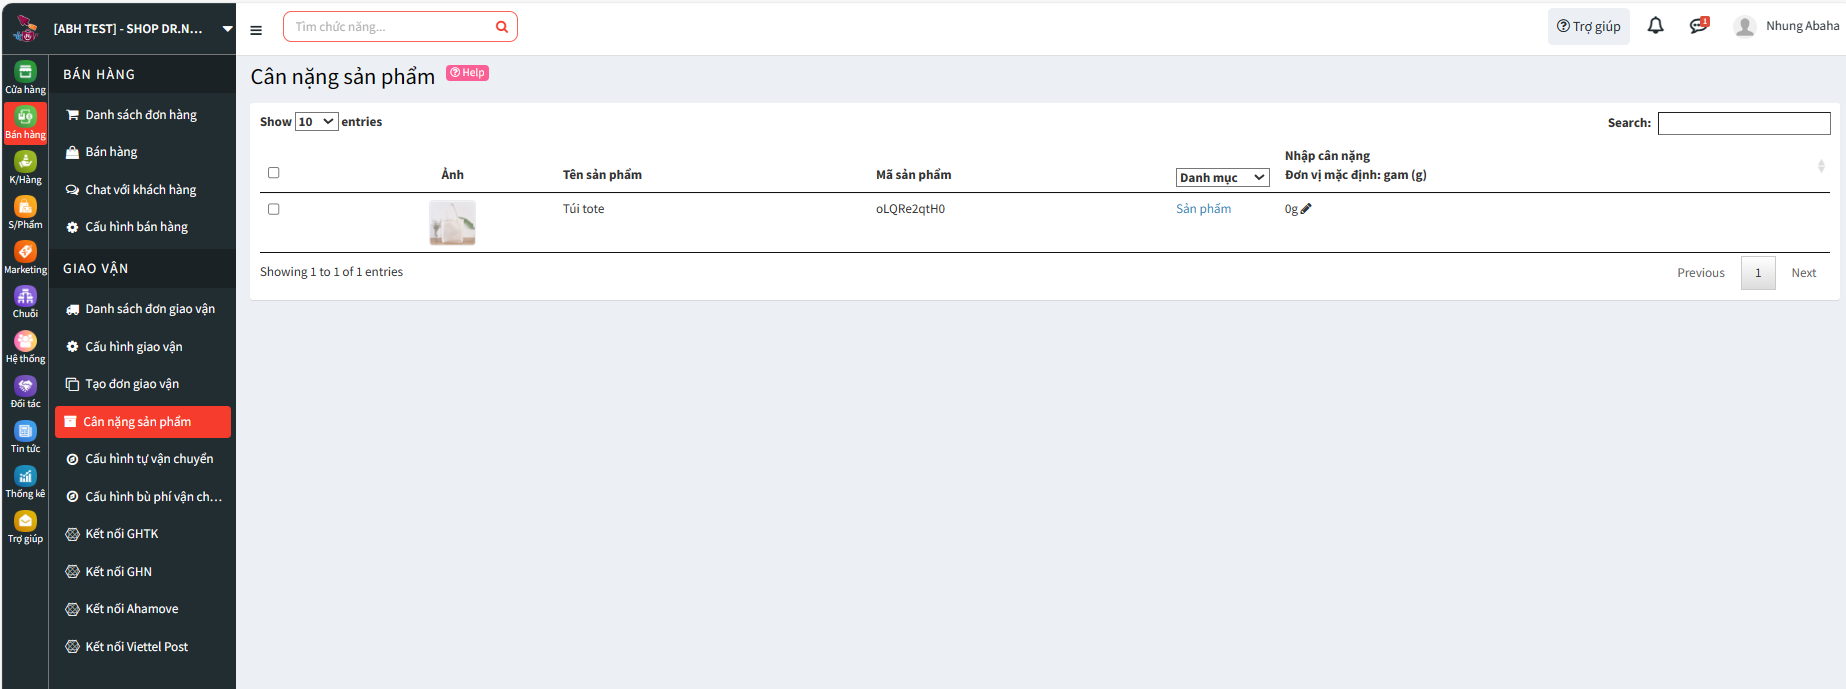1846x689 pixels.
Task: Select Kết nối GHTK menu item
Action: click(121, 534)
